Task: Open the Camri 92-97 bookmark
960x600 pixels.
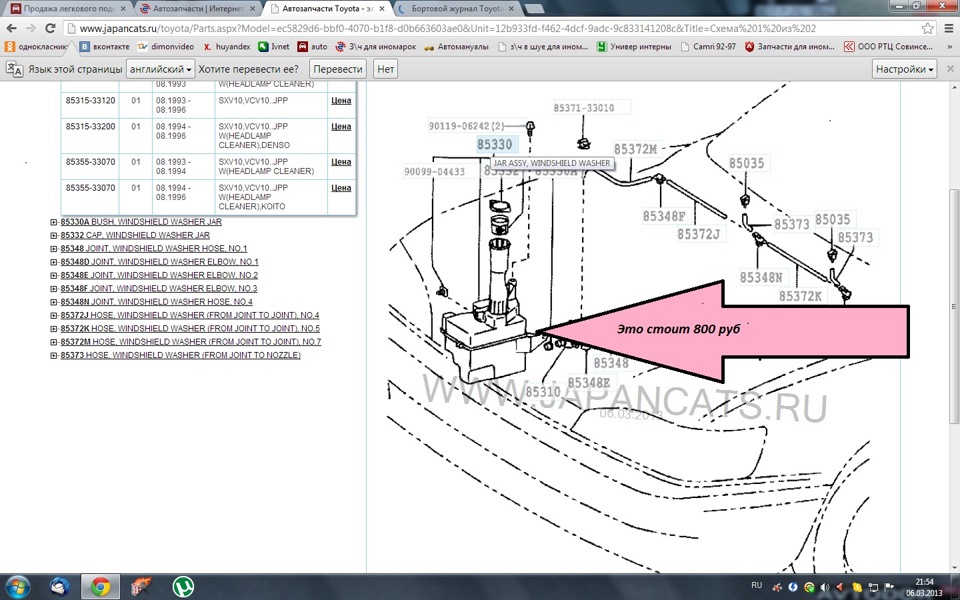Action: click(708, 47)
